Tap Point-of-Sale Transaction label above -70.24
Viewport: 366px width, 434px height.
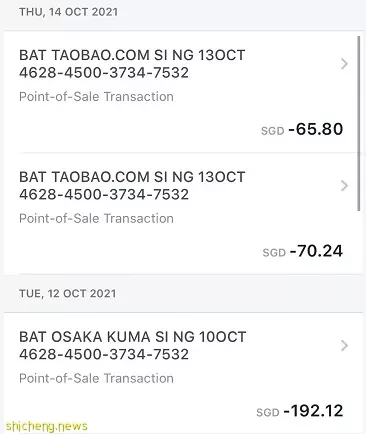96,219
